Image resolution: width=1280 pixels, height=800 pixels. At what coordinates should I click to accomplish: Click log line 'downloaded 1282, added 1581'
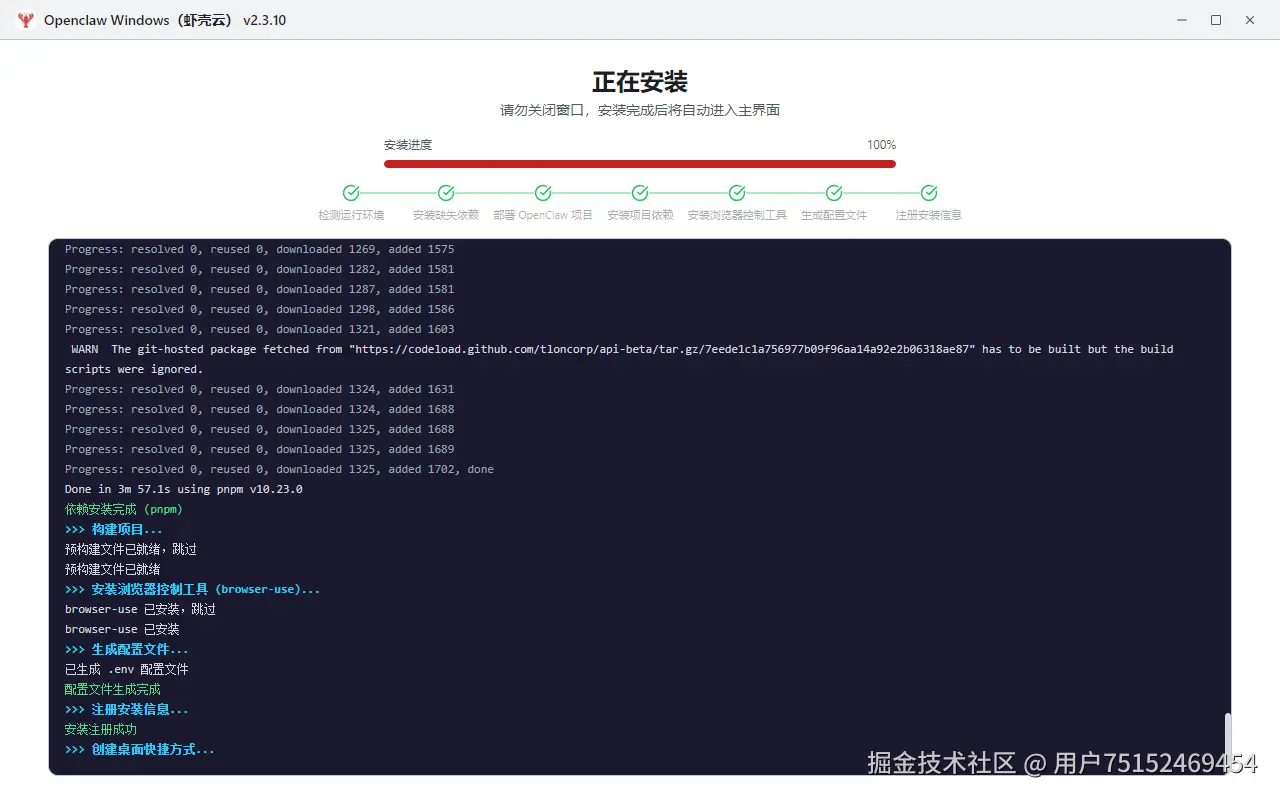[260, 269]
